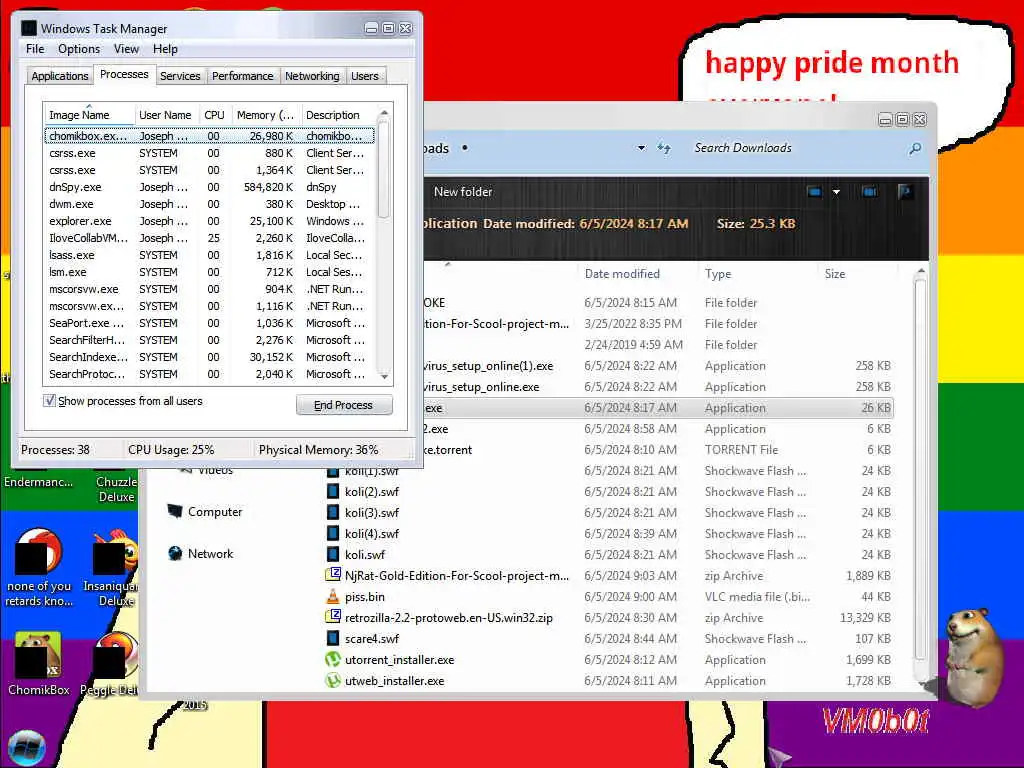This screenshot has width=1024, height=768.
Task: Open Explorer help icon
Action: [905, 192]
